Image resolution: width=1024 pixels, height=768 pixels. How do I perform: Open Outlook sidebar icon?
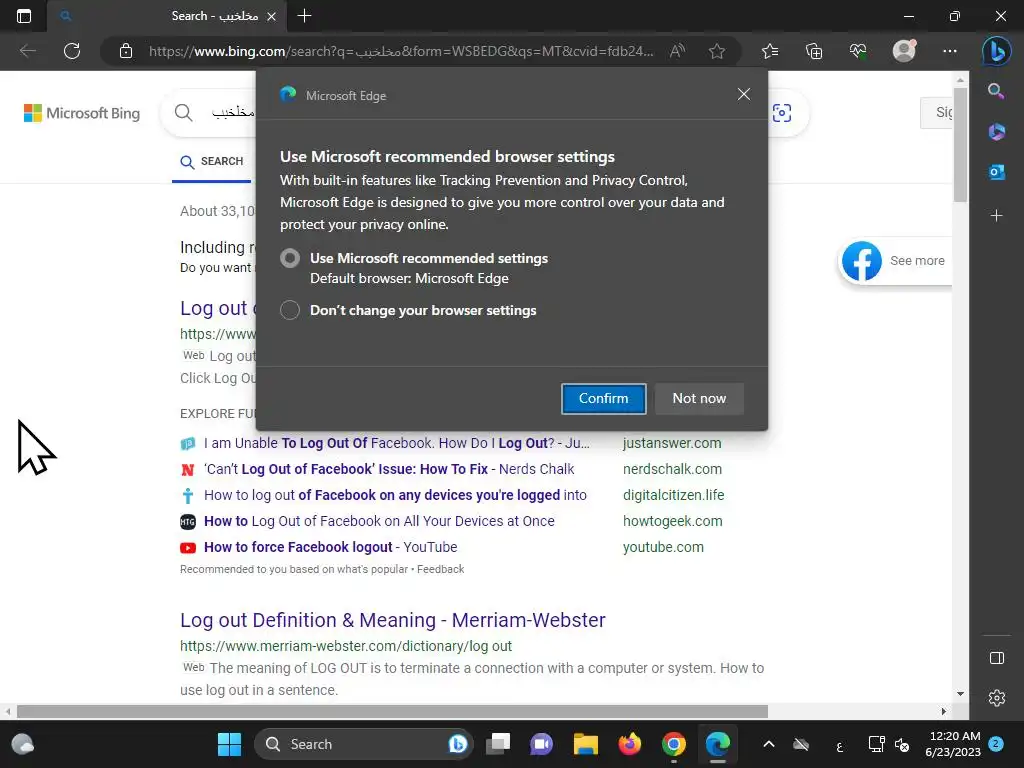[x=996, y=172]
